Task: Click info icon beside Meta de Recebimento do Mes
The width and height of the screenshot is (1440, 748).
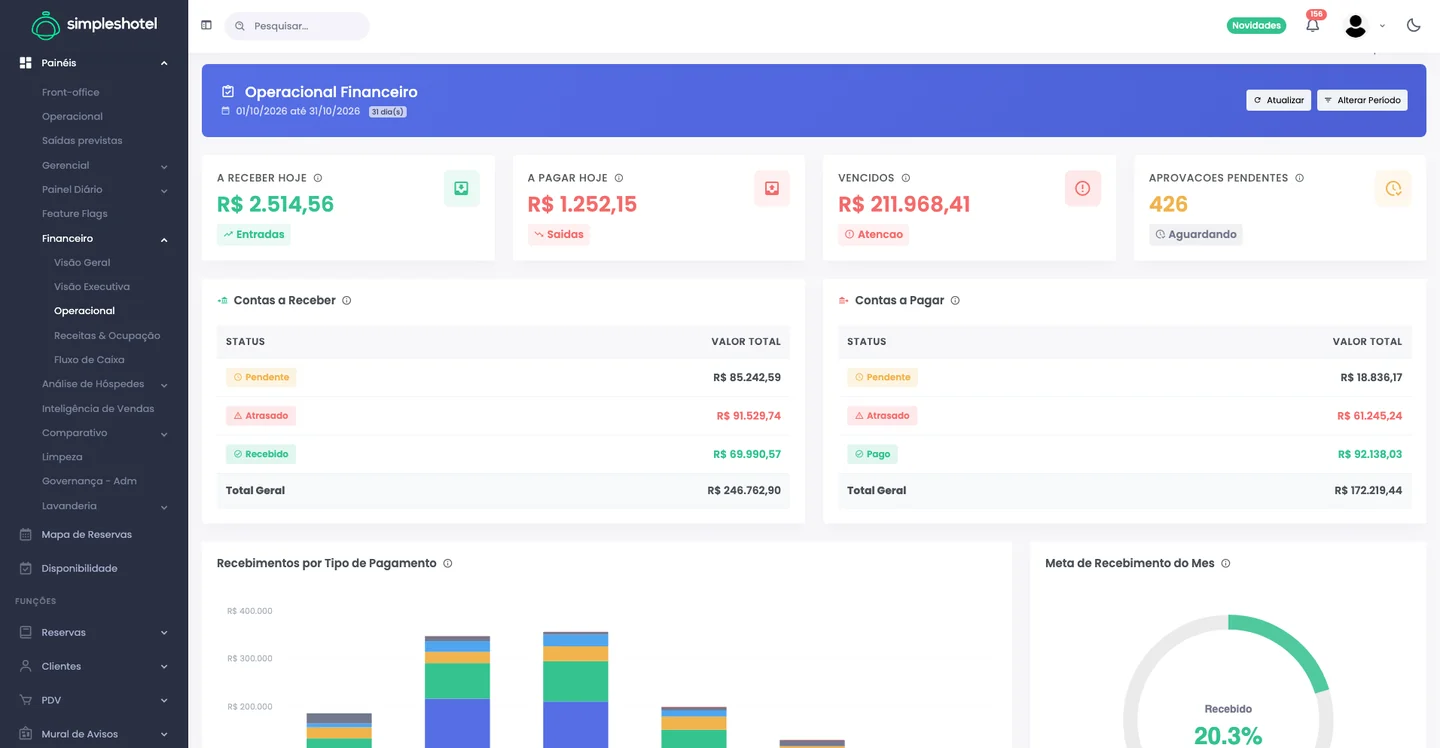Action: [1225, 563]
